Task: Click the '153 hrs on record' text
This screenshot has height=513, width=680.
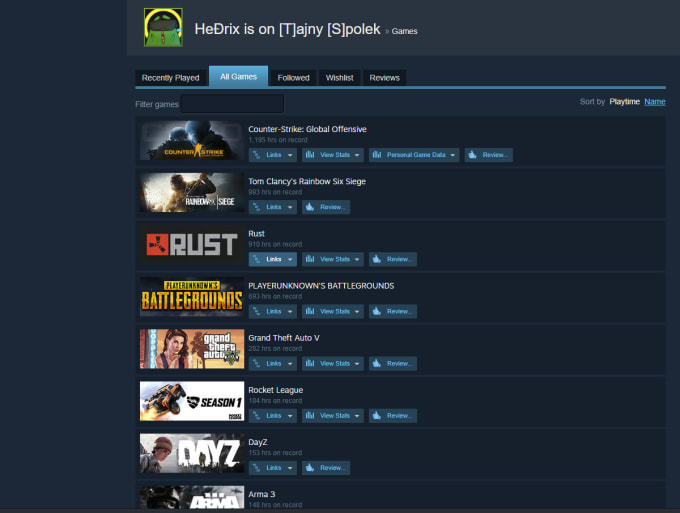Action: [275, 453]
